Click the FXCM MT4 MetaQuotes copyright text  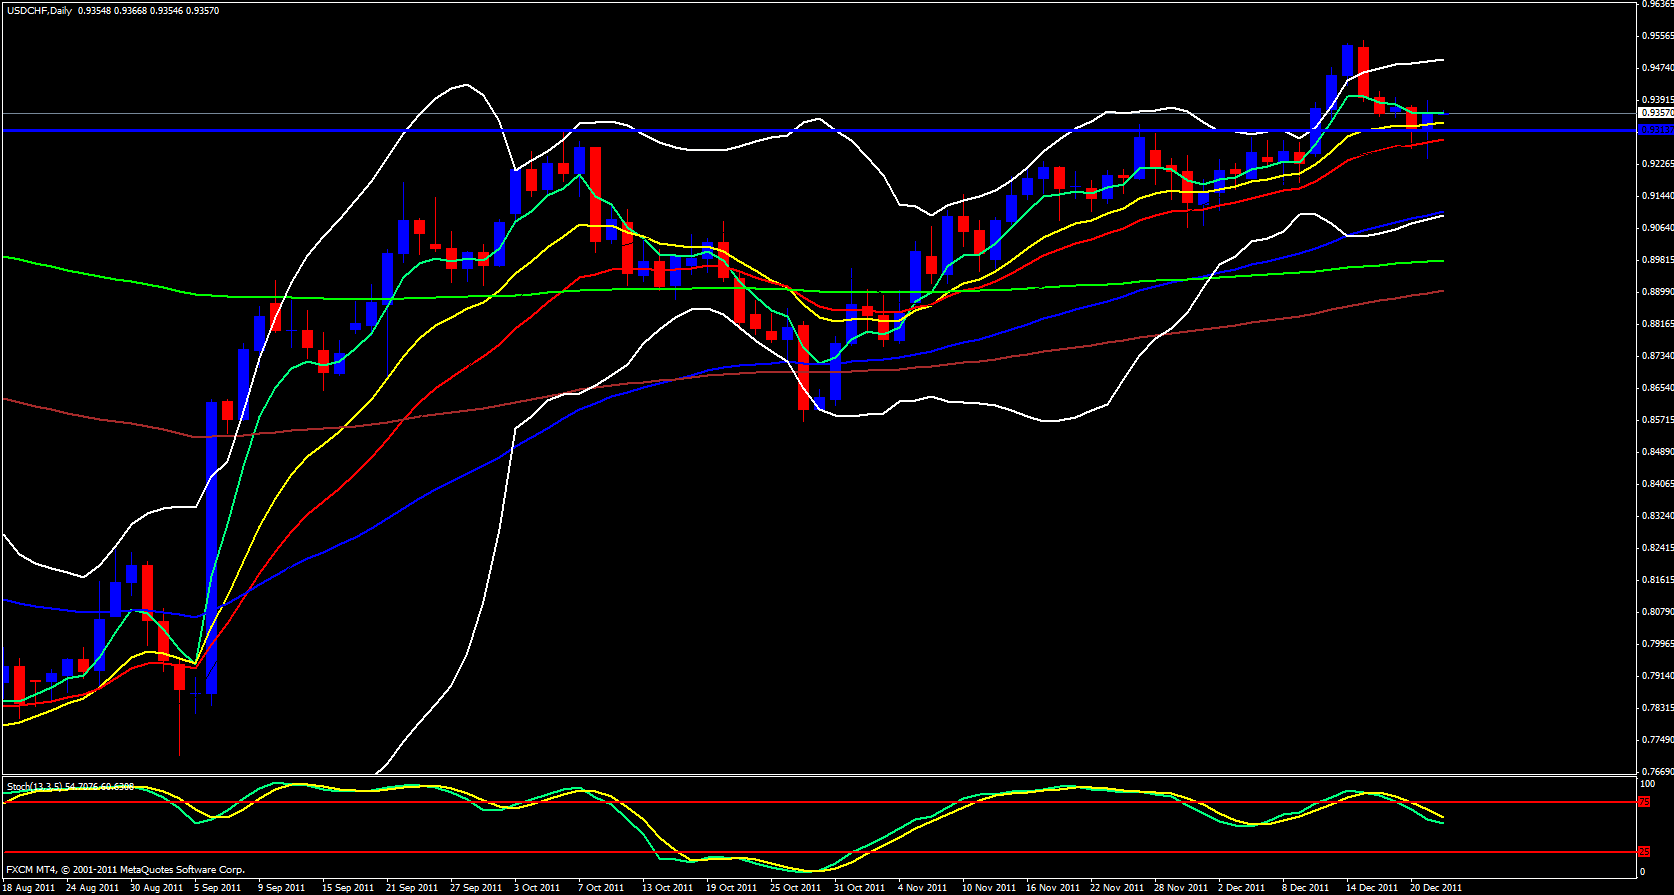(x=125, y=869)
